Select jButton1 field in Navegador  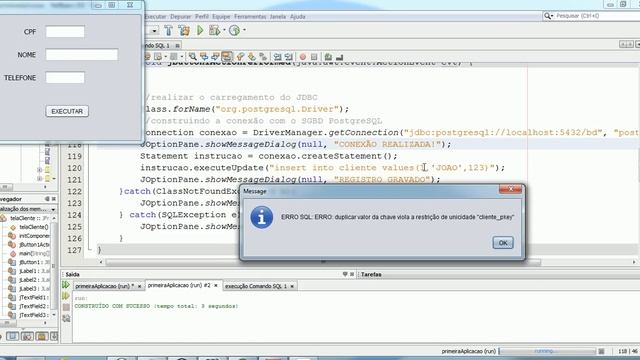[34, 262]
